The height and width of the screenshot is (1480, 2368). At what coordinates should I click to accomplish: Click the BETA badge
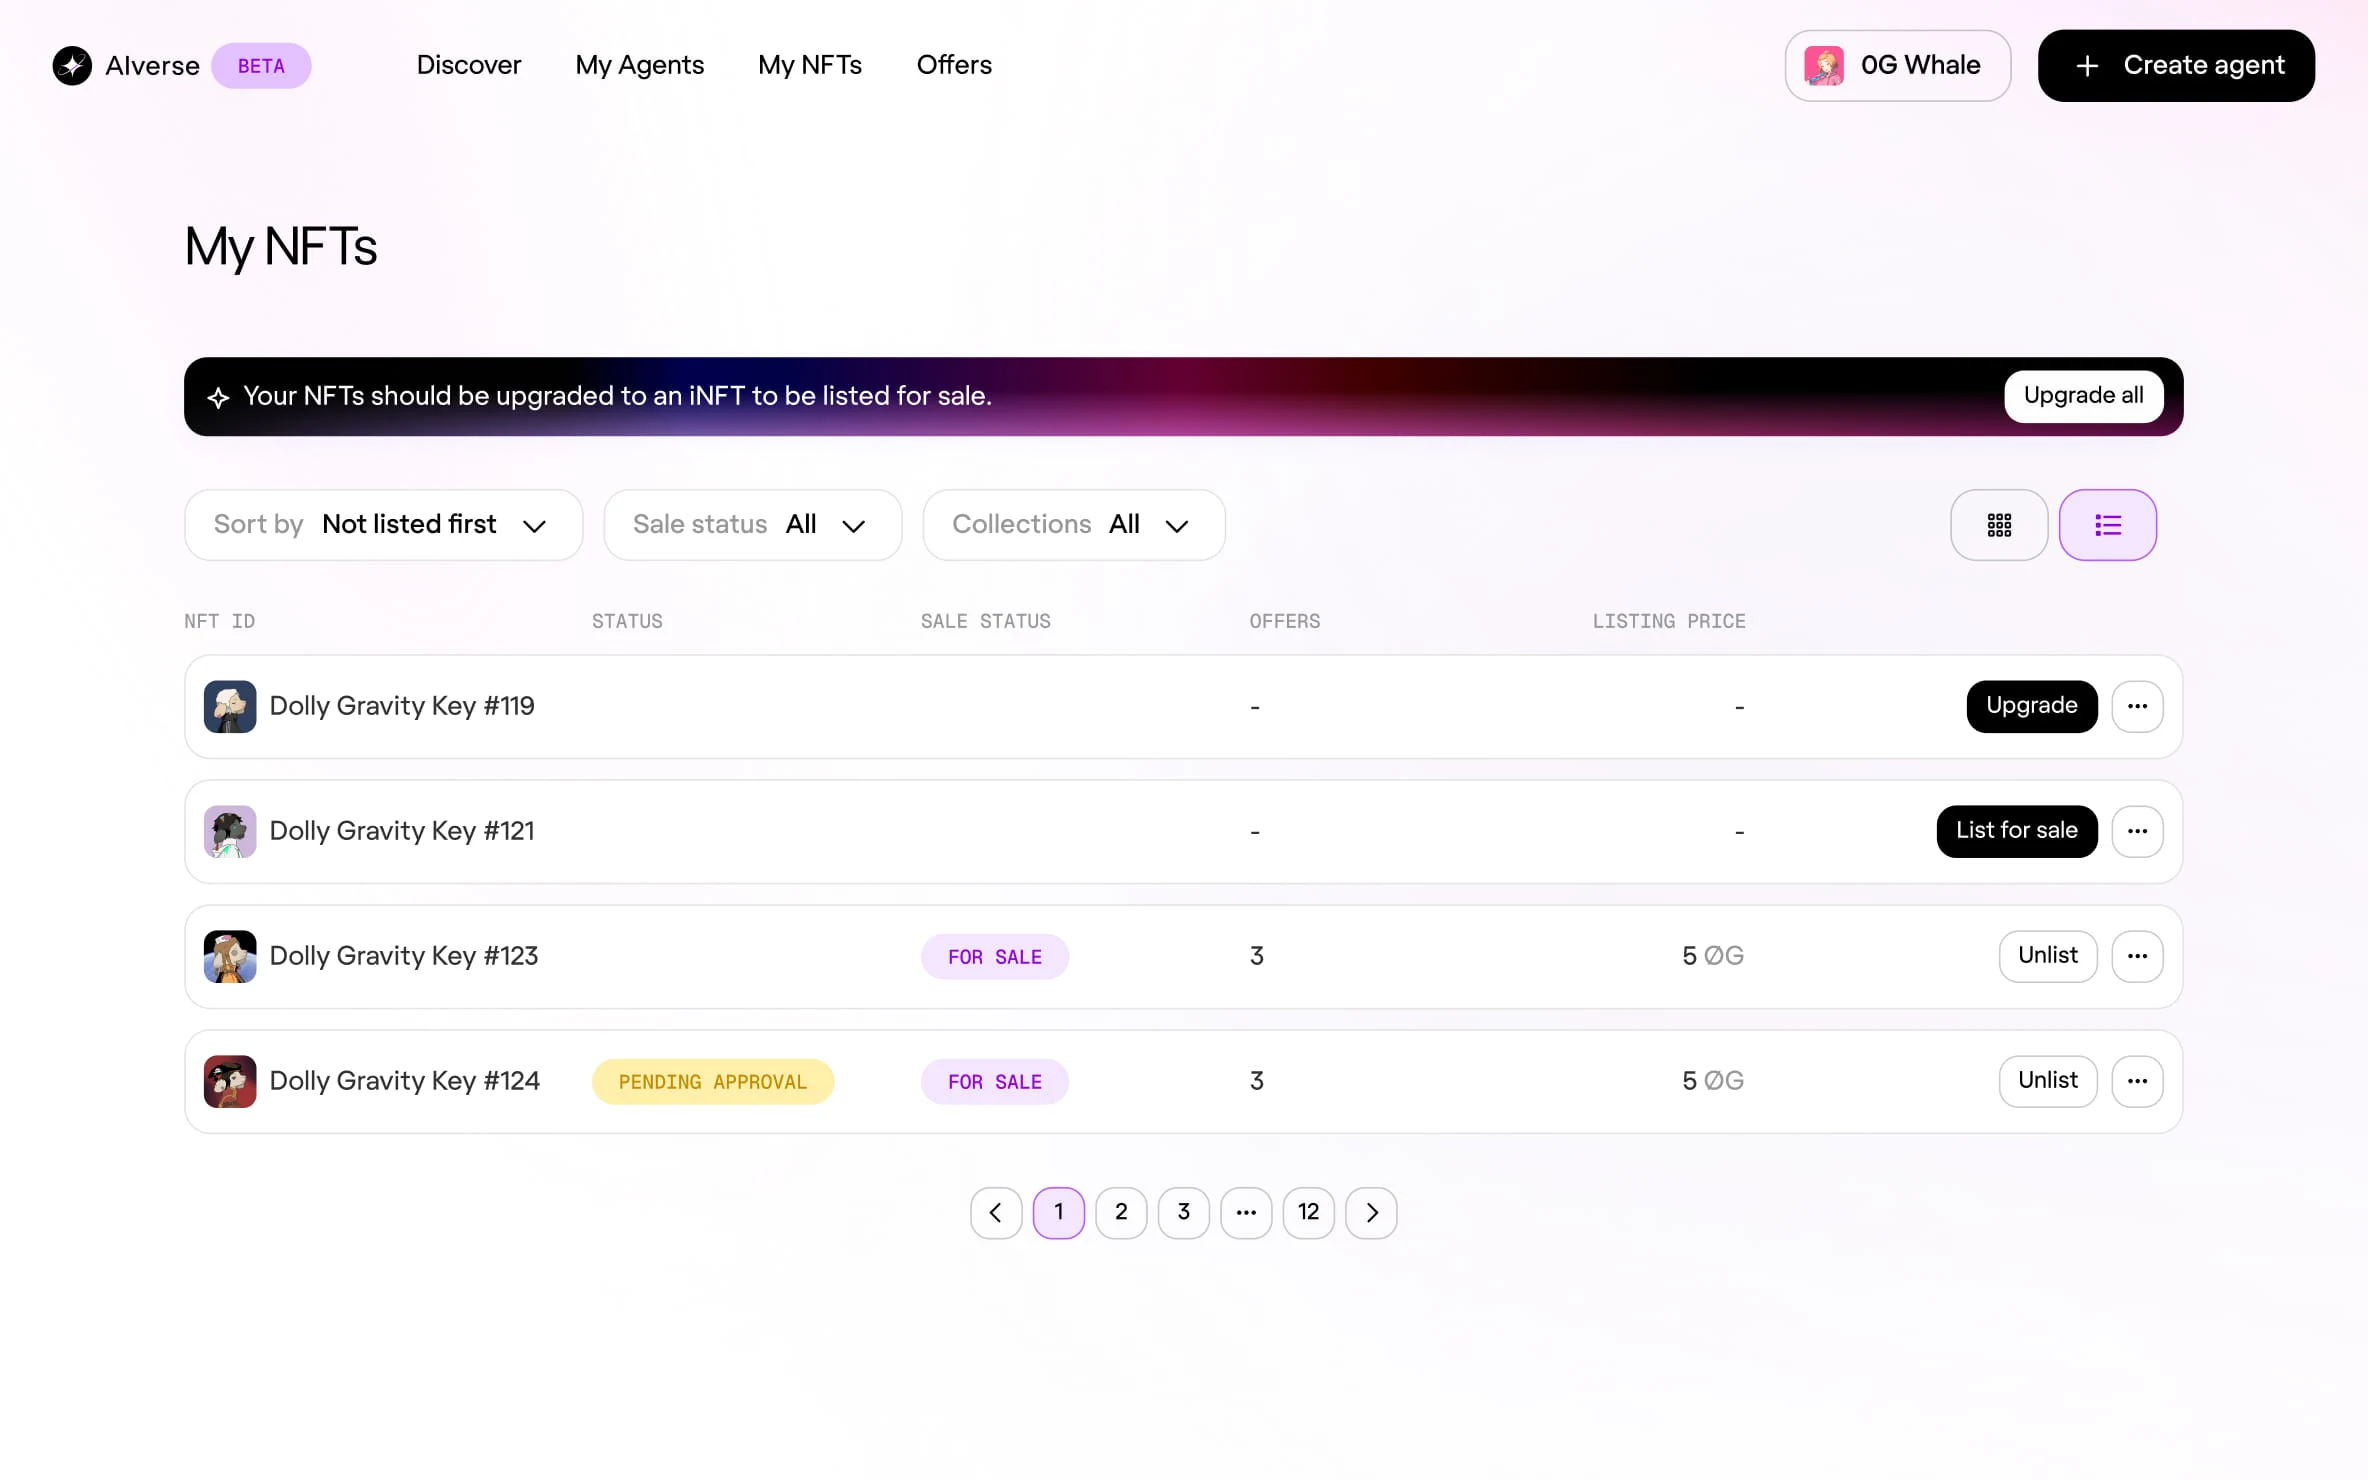click(x=261, y=66)
